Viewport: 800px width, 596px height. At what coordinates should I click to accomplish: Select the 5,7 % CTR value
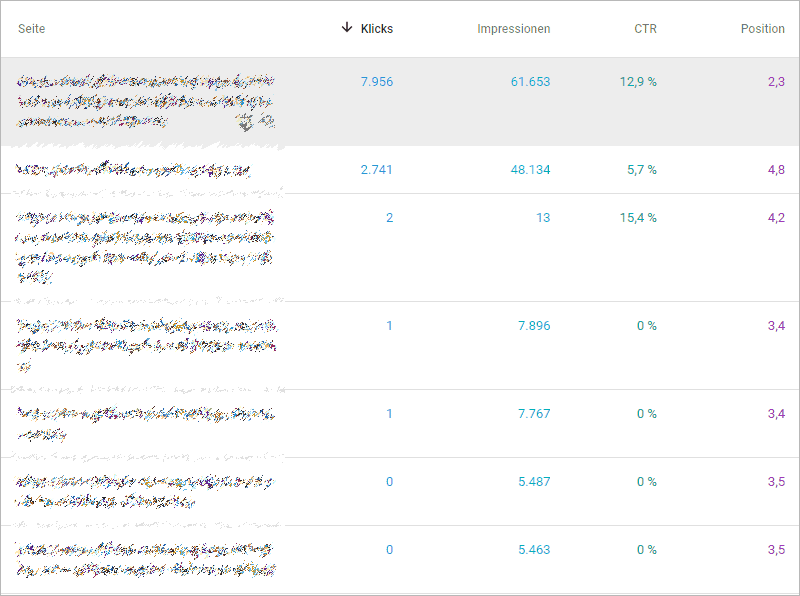(x=641, y=170)
